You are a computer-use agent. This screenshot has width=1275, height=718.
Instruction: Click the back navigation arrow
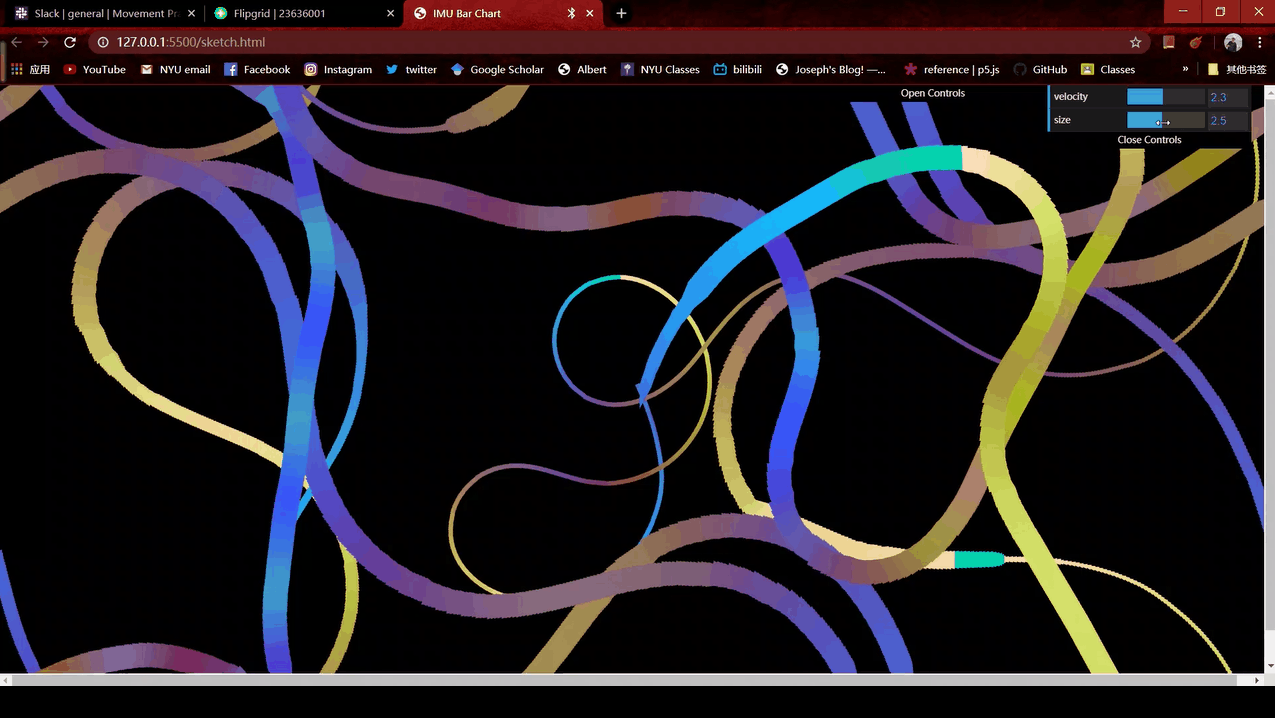click(16, 42)
